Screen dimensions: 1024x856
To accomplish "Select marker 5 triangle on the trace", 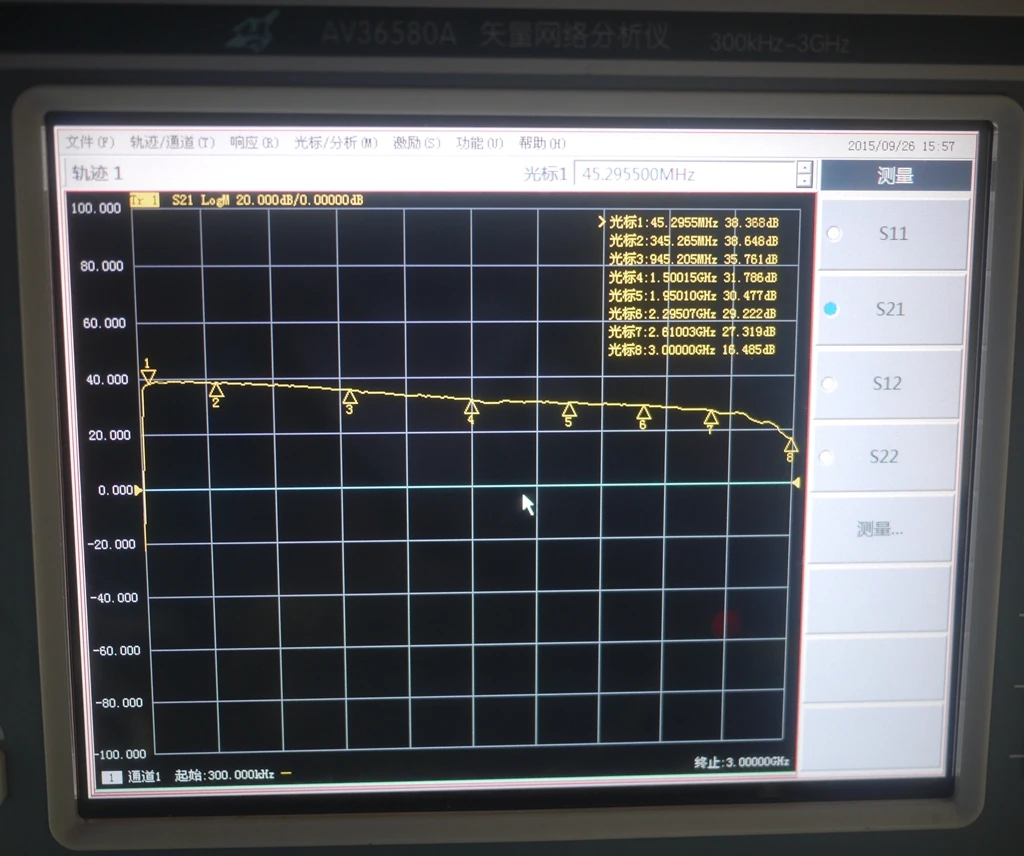I will [x=569, y=410].
